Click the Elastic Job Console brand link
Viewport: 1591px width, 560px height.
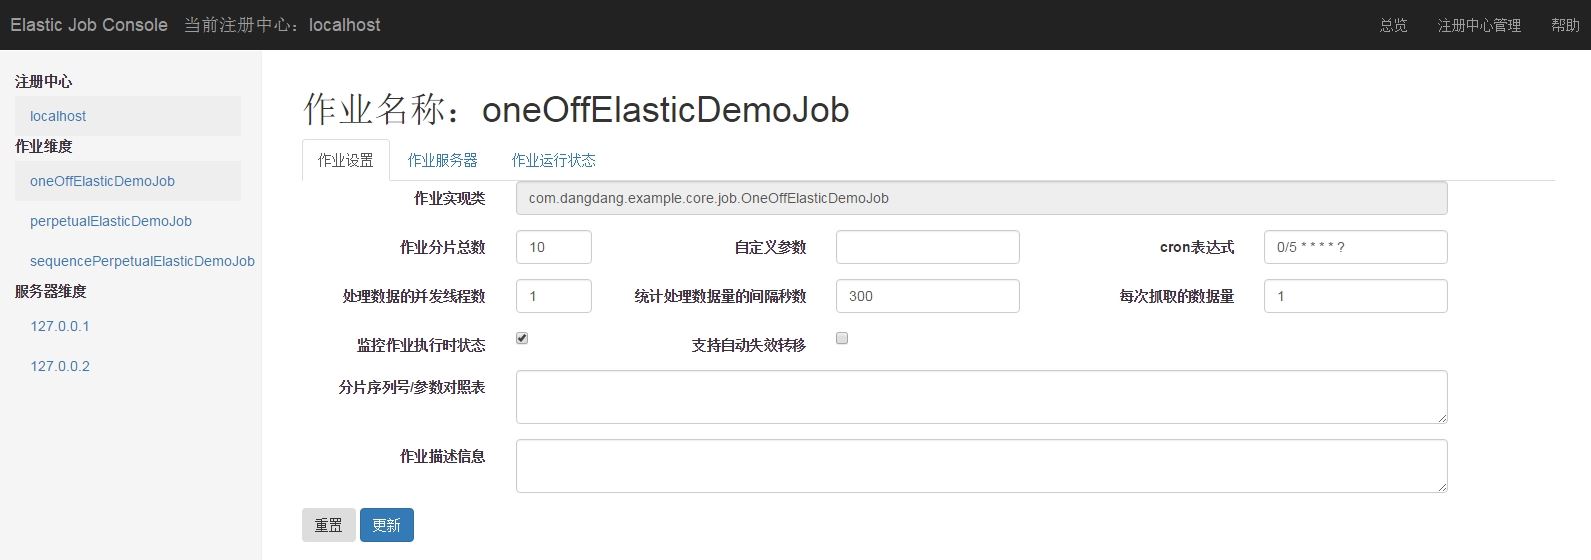point(89,25)
